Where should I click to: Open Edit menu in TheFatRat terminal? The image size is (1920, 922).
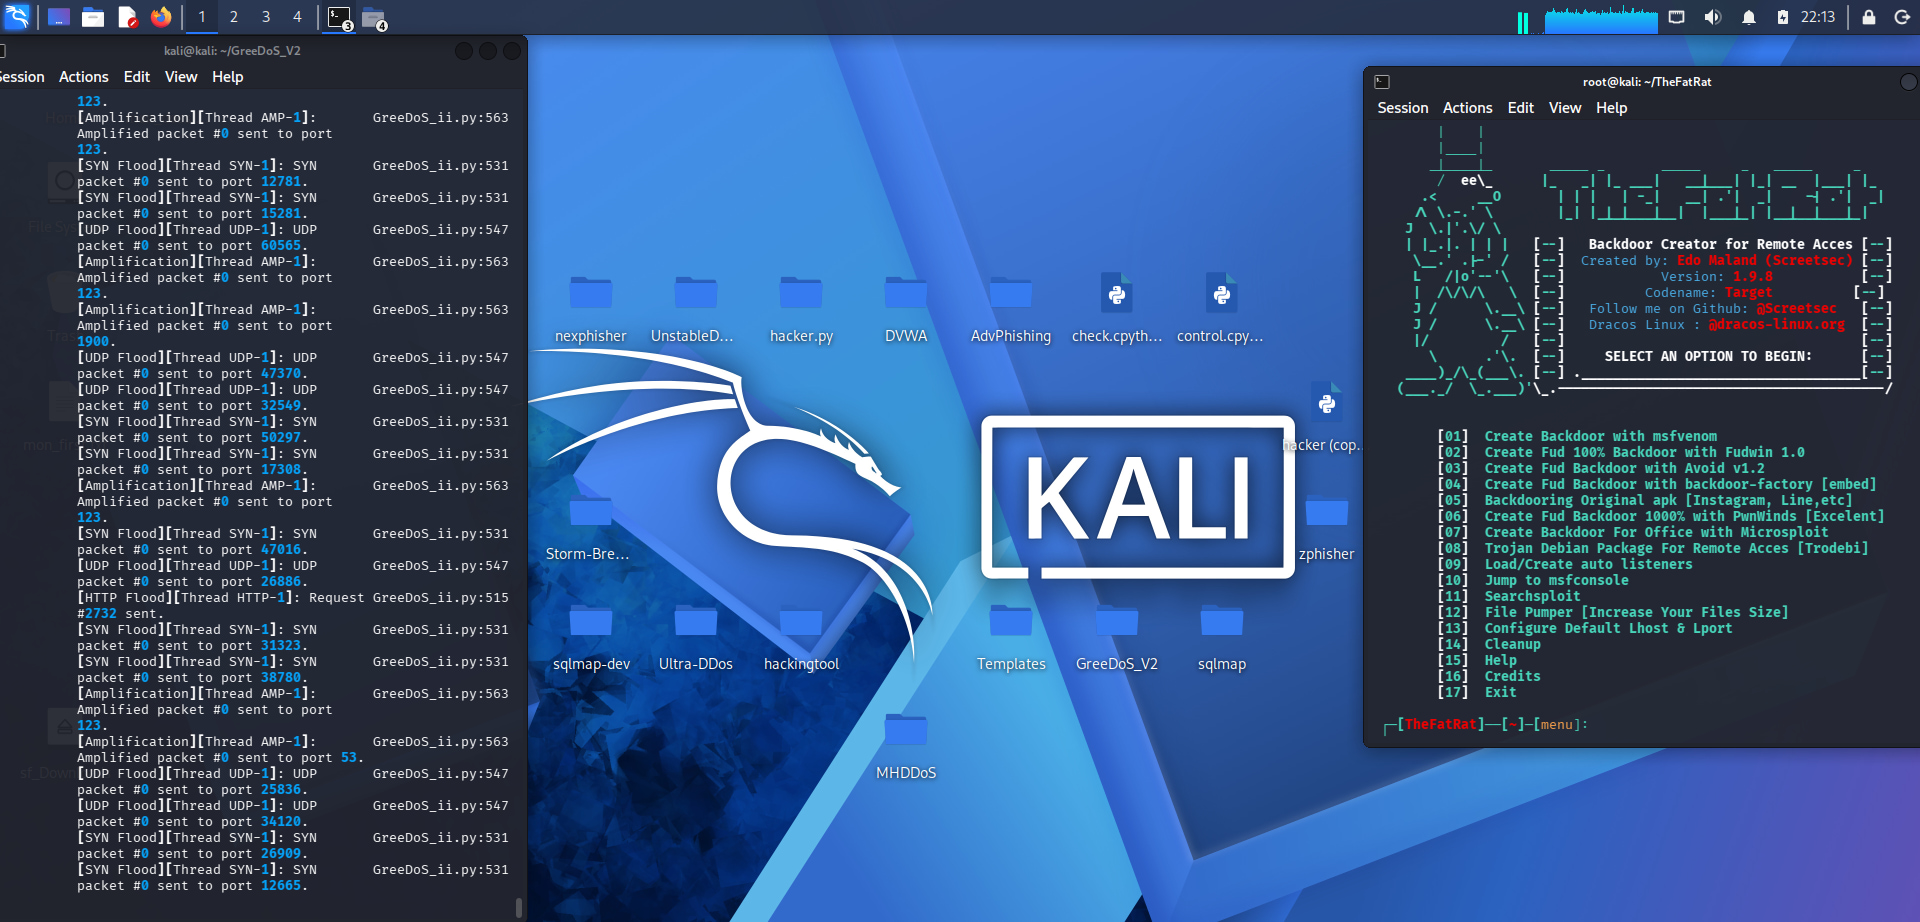pos(1520,108)
